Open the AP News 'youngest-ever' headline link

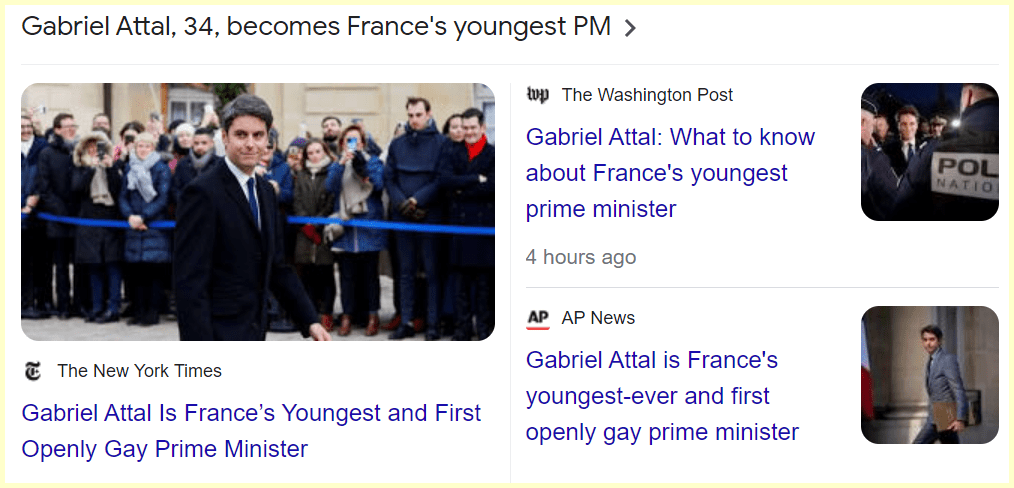[x=662, y=396]
